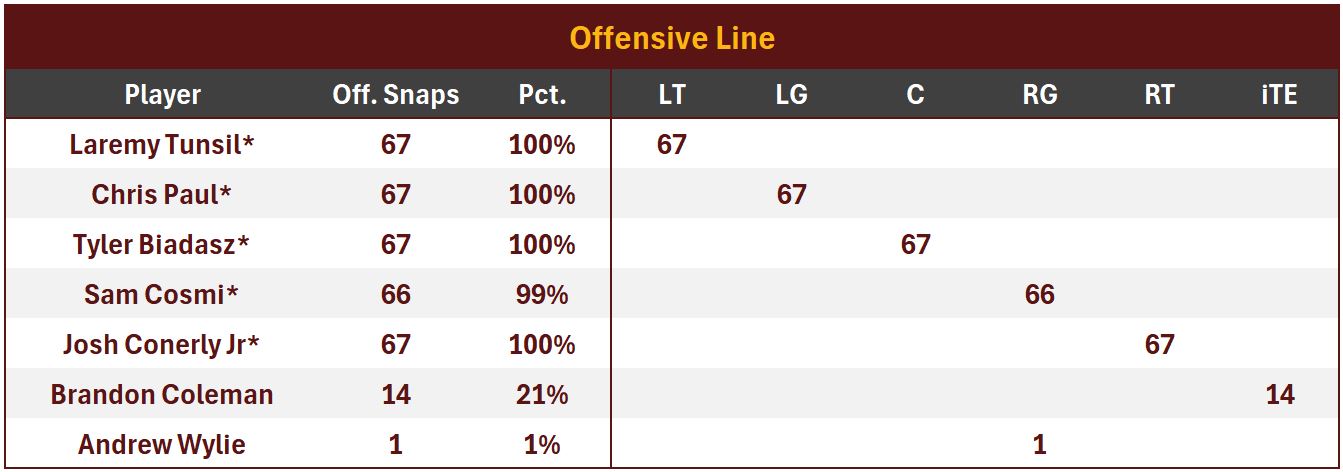Click the iTE column header

(1279, 95)
